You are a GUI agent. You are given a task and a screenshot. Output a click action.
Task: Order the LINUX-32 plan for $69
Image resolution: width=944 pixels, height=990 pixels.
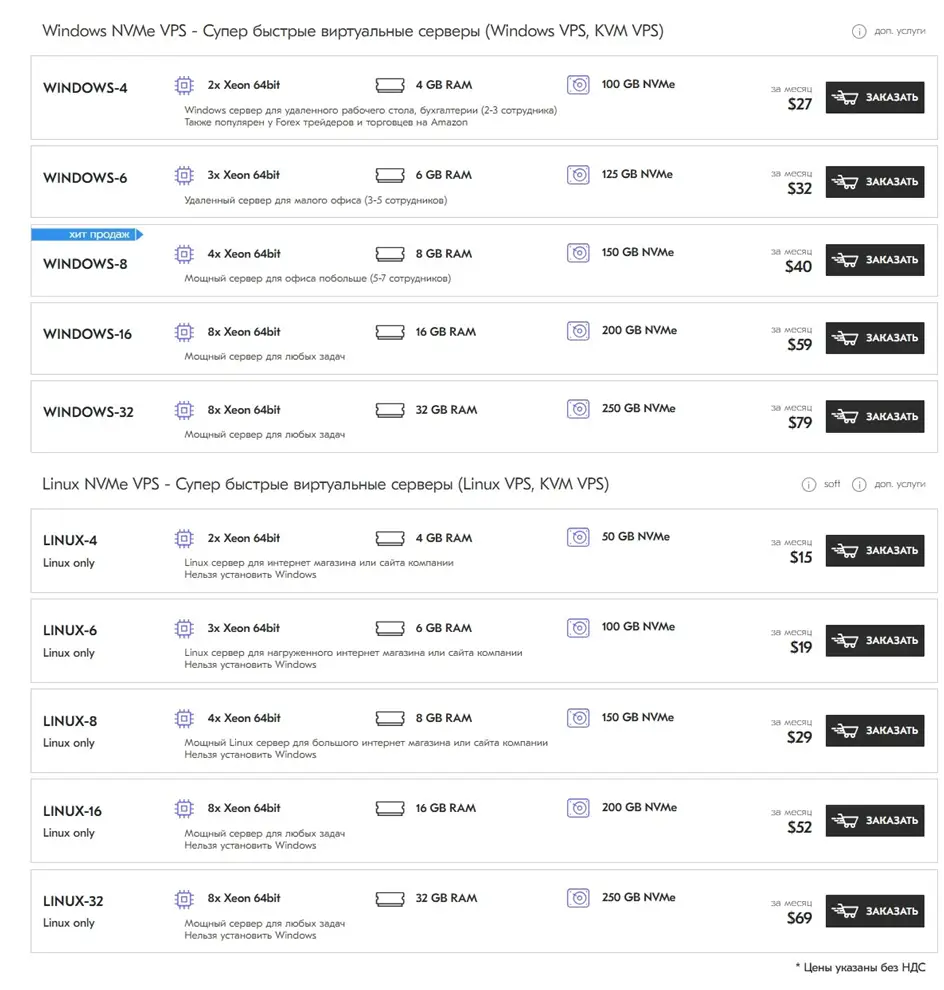875,910
